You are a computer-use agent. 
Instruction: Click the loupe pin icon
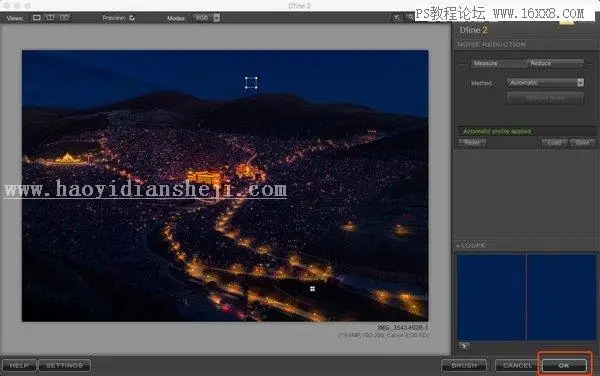pos(464,346)
